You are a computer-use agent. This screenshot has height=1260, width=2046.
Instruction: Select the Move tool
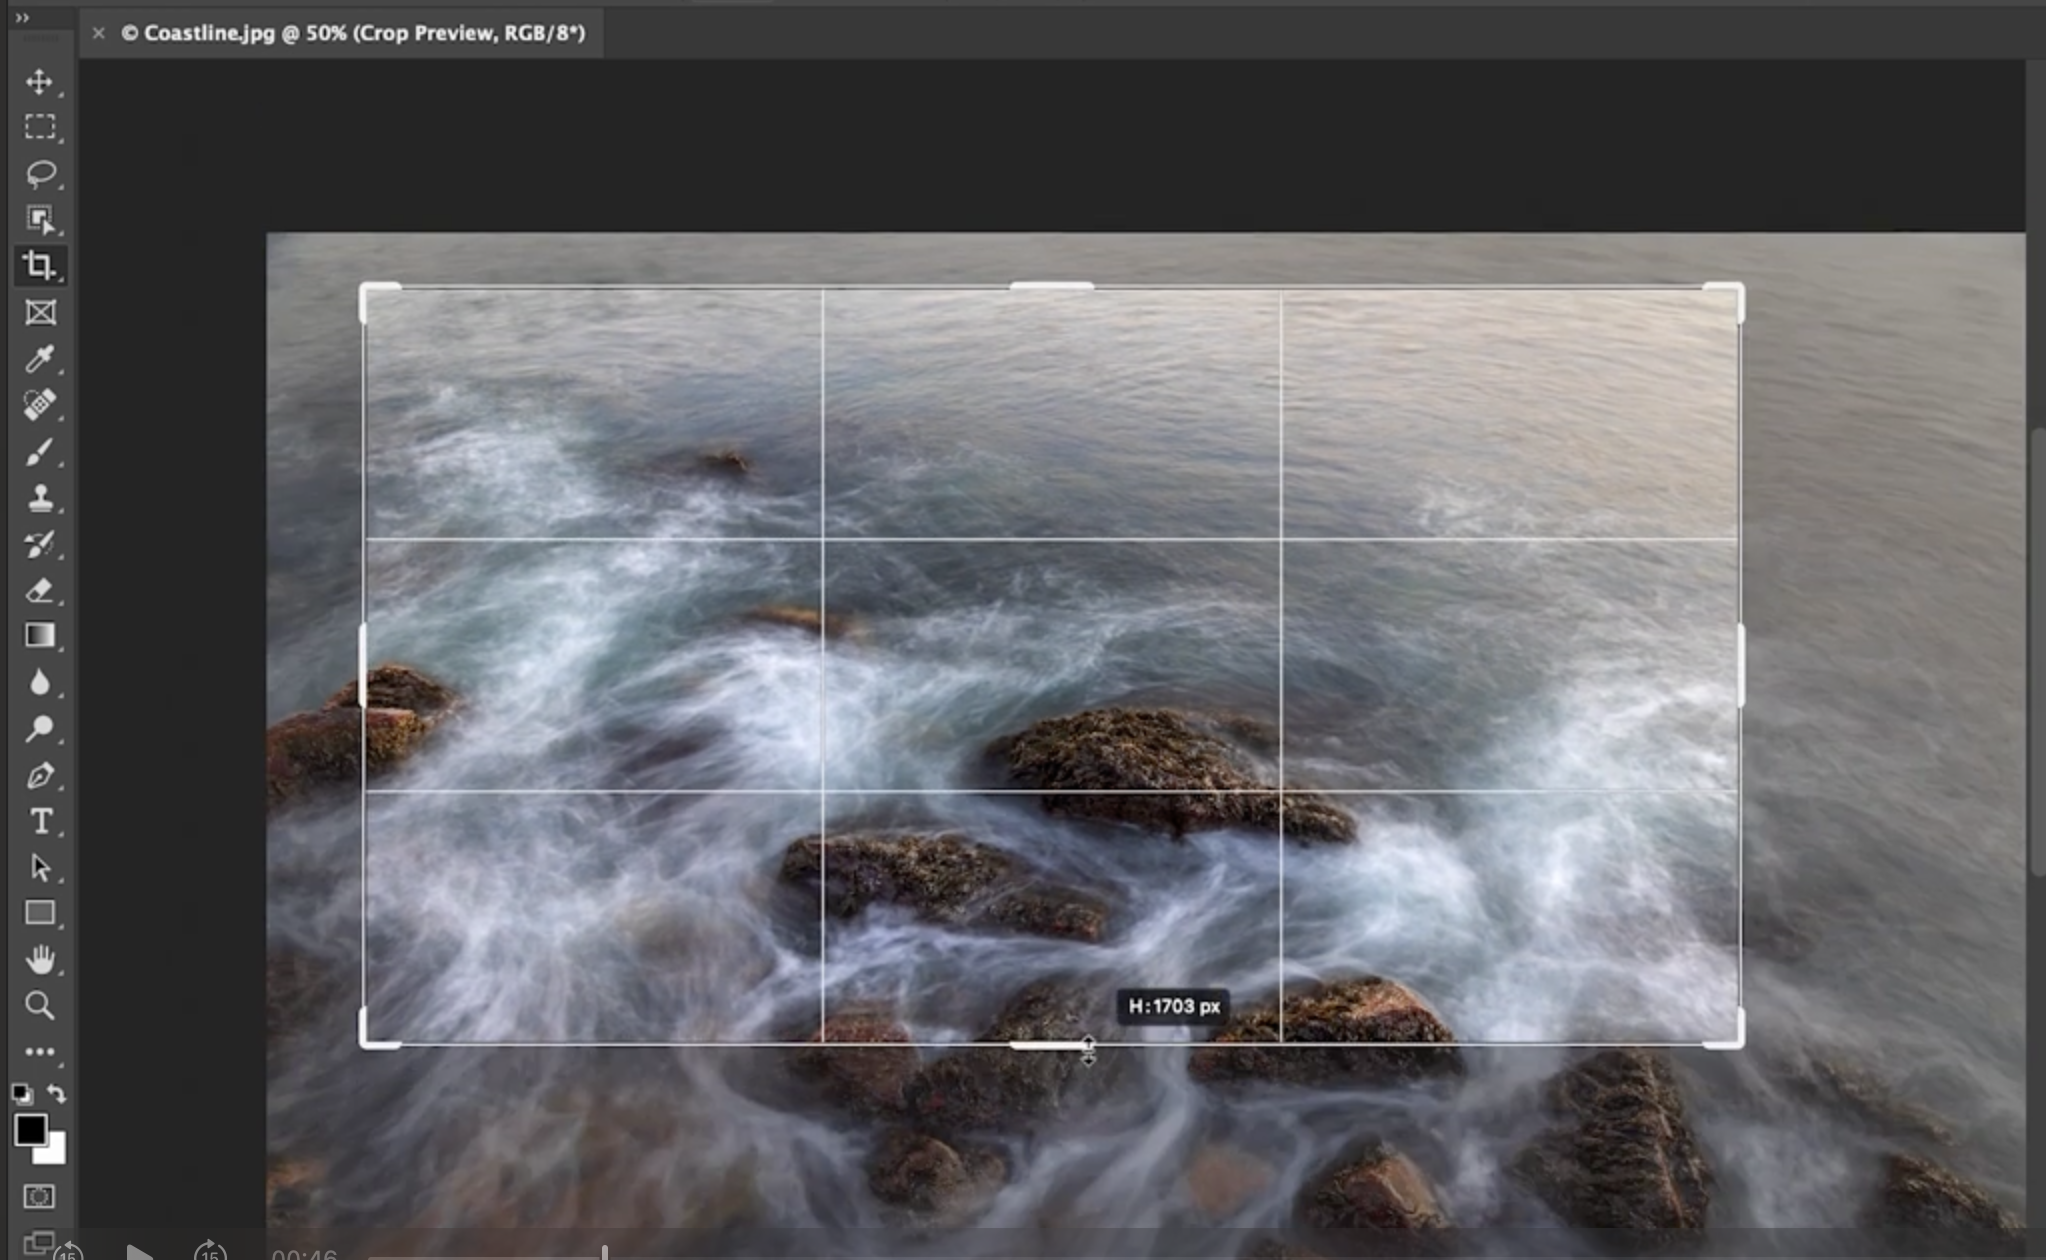coord(40,81)
